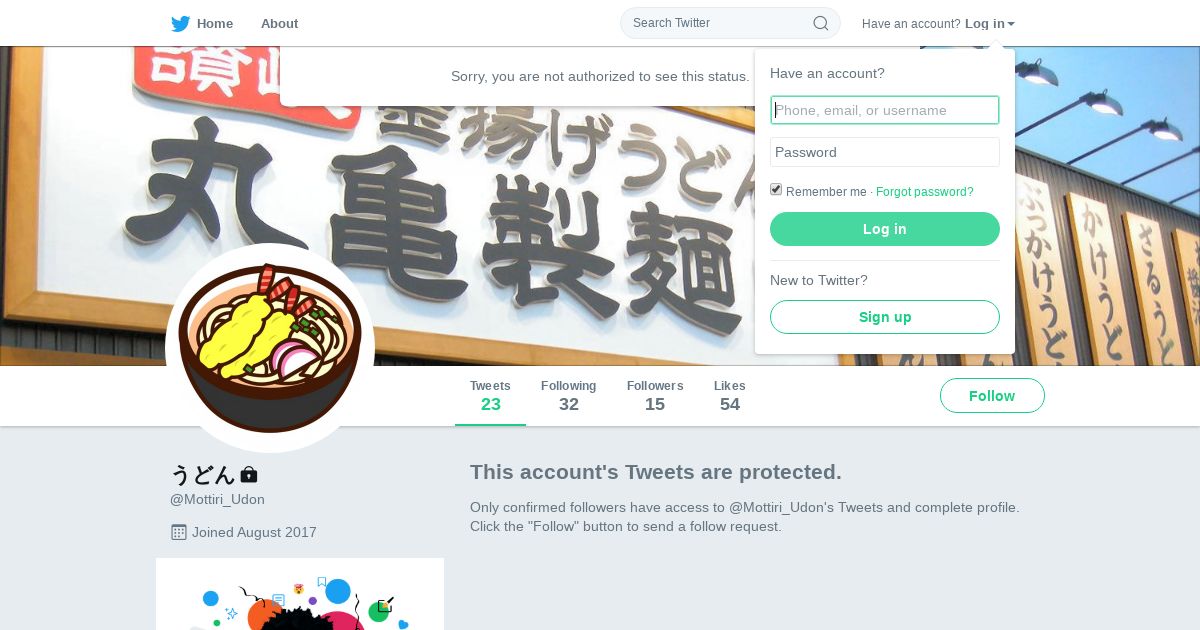Viewport: 1200px width, 630px height.
Task: Open the About menu item
Action: click(279, 23)
